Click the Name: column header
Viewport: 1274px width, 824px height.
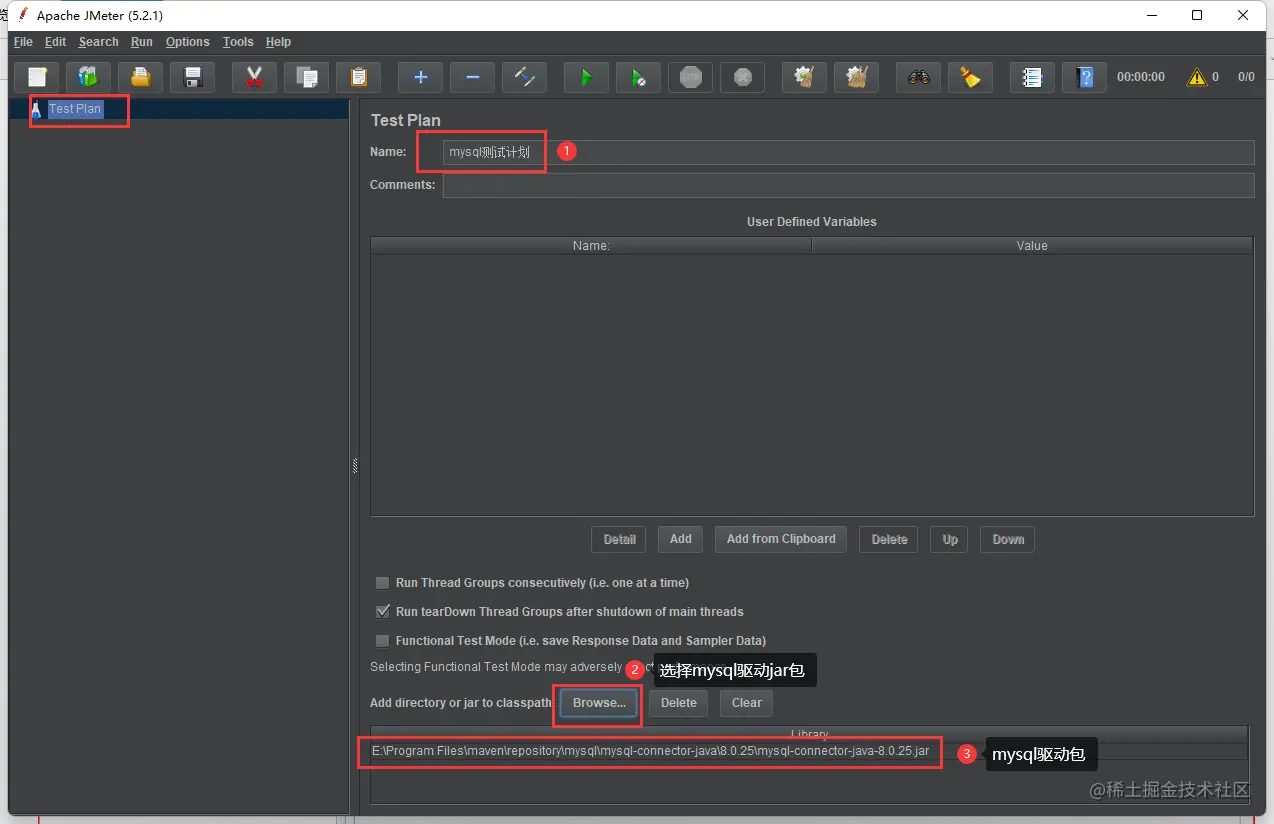click(x=591, y=245)
